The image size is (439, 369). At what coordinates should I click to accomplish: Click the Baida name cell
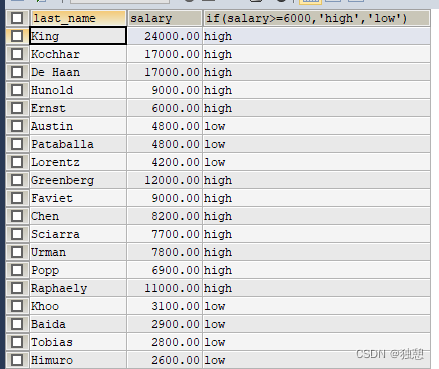click(78, 324)
